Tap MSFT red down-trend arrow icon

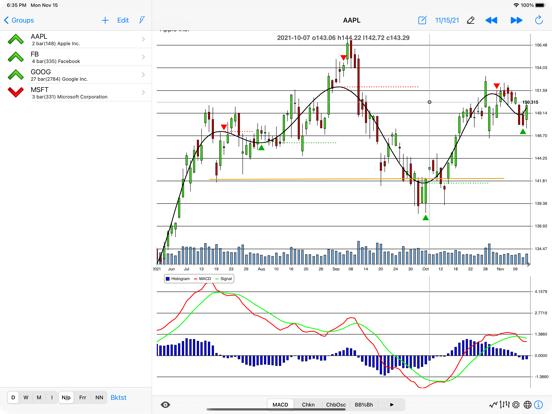click(x=16, y=92)
